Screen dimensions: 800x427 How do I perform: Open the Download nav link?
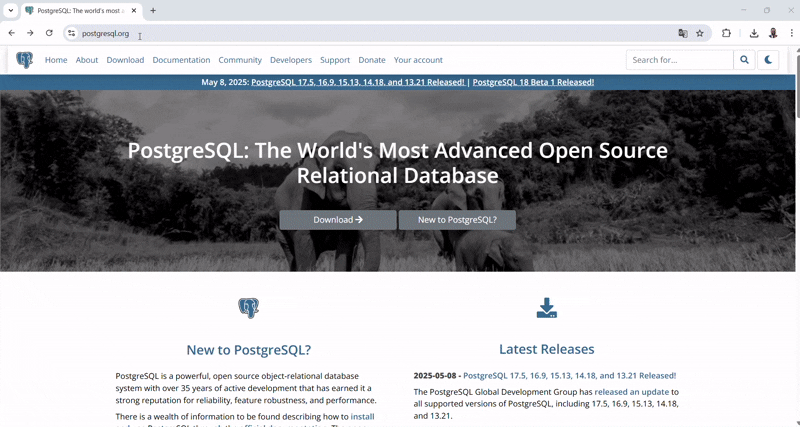(x=125, y=60)
